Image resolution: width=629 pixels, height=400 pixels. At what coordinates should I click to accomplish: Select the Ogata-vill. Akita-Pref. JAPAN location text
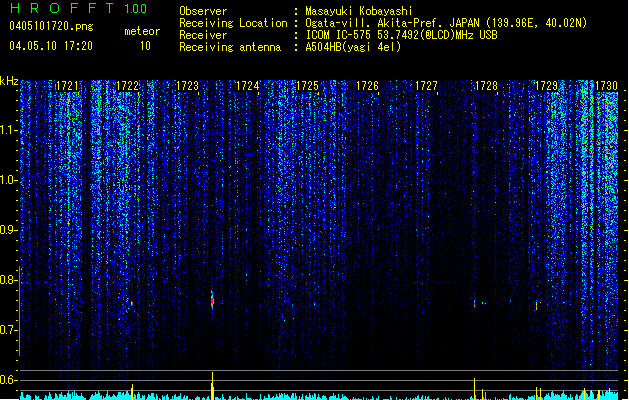446,23
